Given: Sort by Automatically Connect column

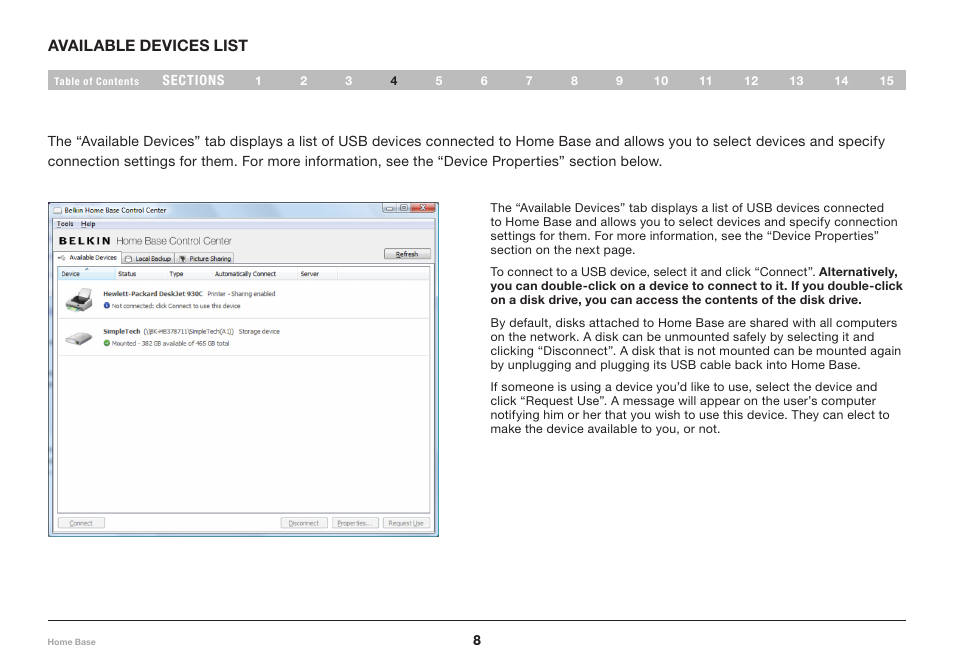Looking at the screenshot, I should click(x=254, y=274).
